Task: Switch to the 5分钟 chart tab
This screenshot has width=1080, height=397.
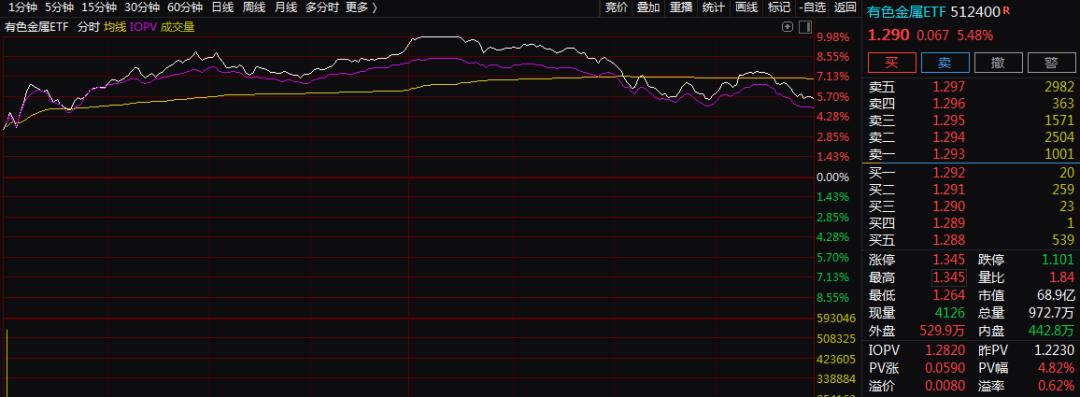Action: coord(59,8)
